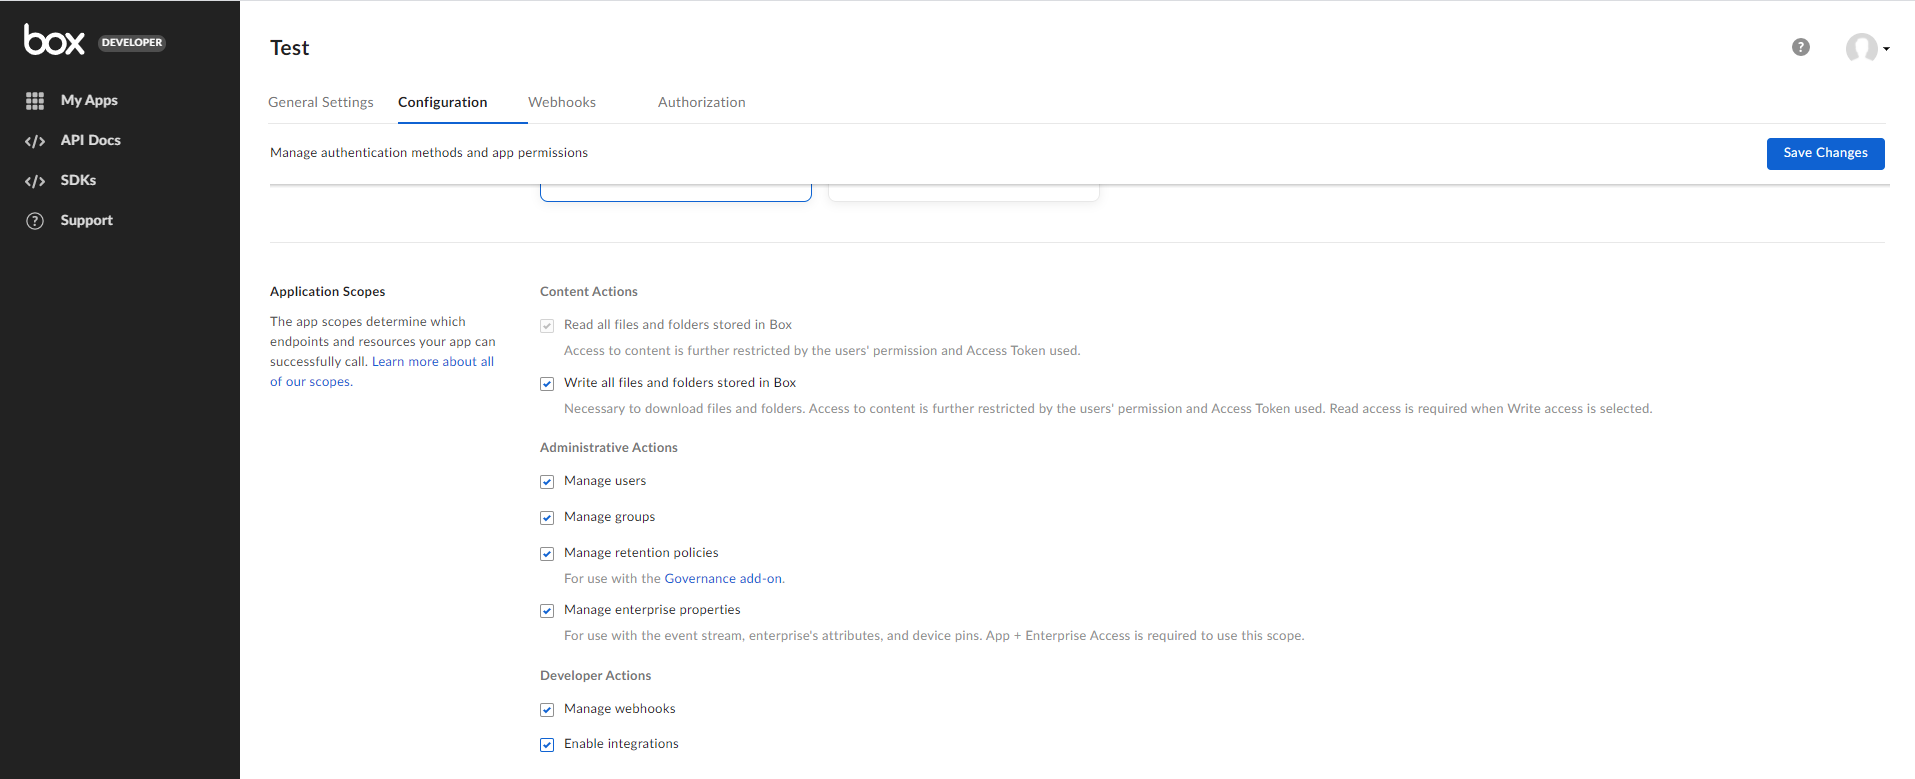Toggle the Enable integrations checkbox
This screenshot has height=779, width=1915.
click(547, 745)
